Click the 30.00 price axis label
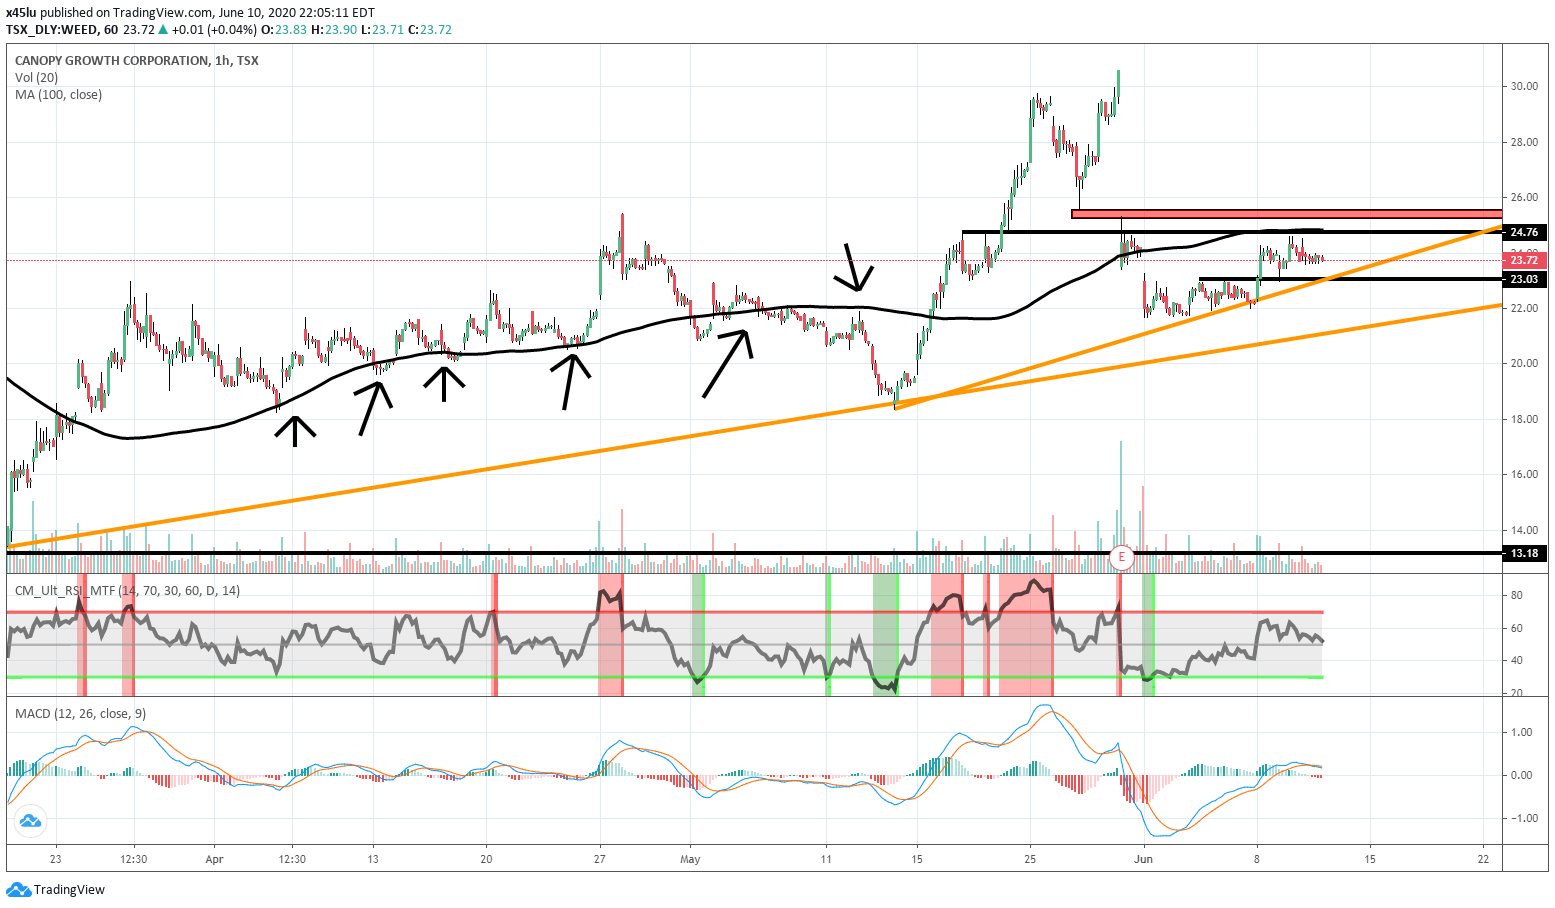This screenshot has height=908, width=1555. (x=1524, y=87)
